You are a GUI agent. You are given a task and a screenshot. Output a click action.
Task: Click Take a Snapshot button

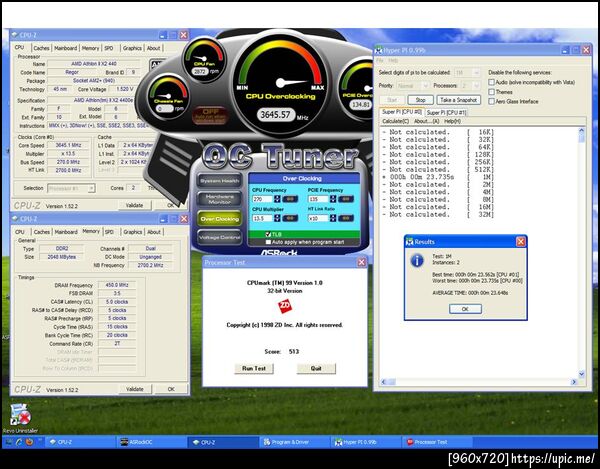pyautogui.click(x=458, y=100)
